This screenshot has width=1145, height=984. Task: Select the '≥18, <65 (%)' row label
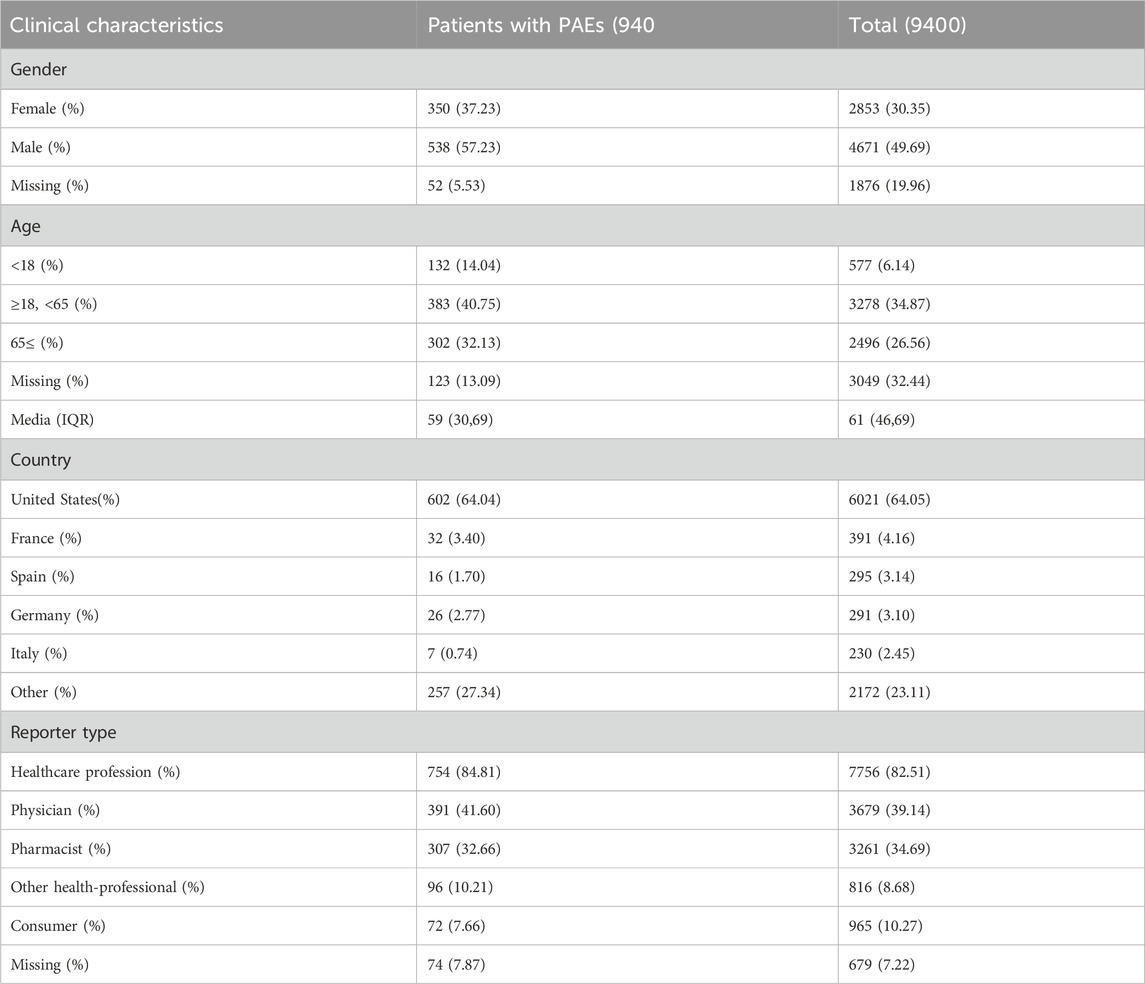click(53, 304)
